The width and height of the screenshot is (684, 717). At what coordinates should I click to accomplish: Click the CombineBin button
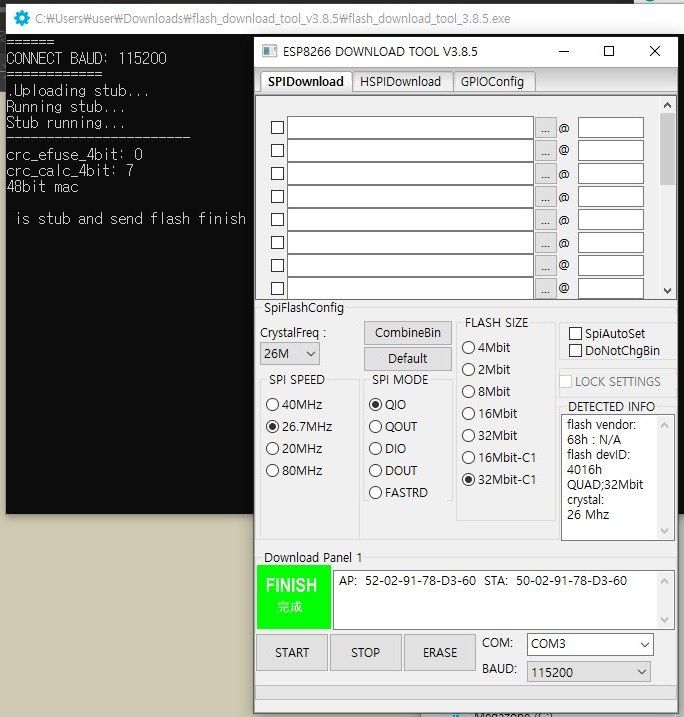pyautogui.click(x=408, y=333)
